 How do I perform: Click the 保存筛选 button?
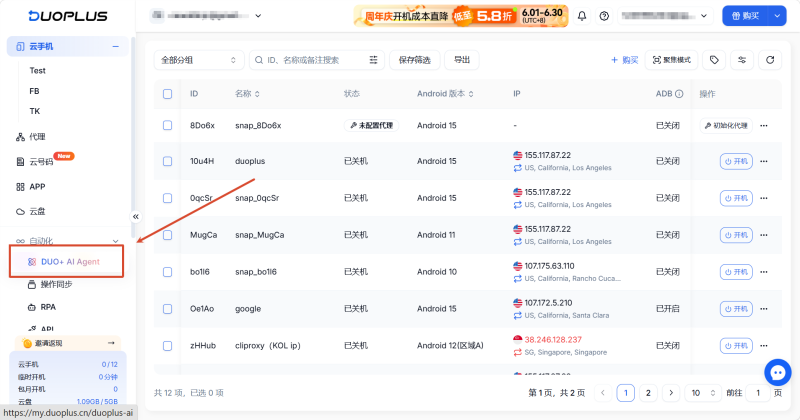click(414, 60)
